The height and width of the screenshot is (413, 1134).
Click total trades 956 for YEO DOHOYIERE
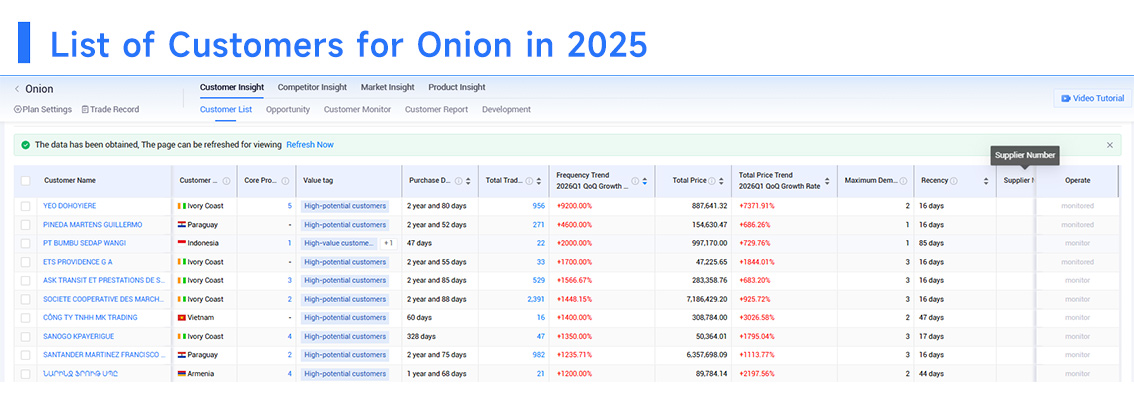[x=538, y=206]
